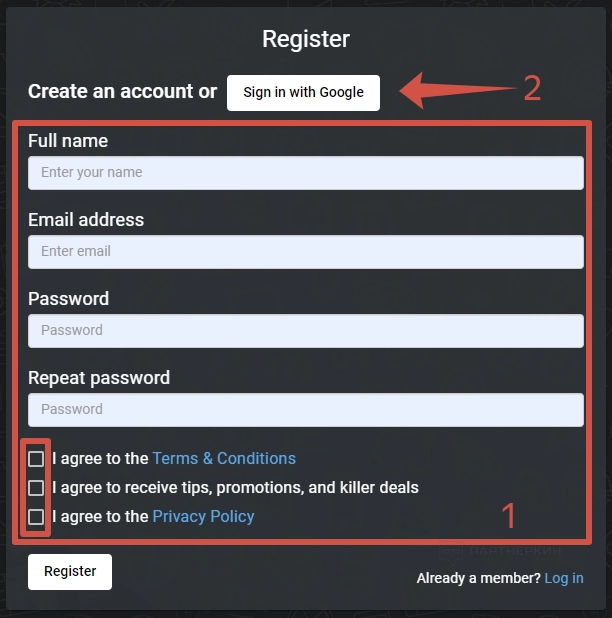Click the "Password" label above the first password field
612x618 pixels.
(x=68, y=299)
